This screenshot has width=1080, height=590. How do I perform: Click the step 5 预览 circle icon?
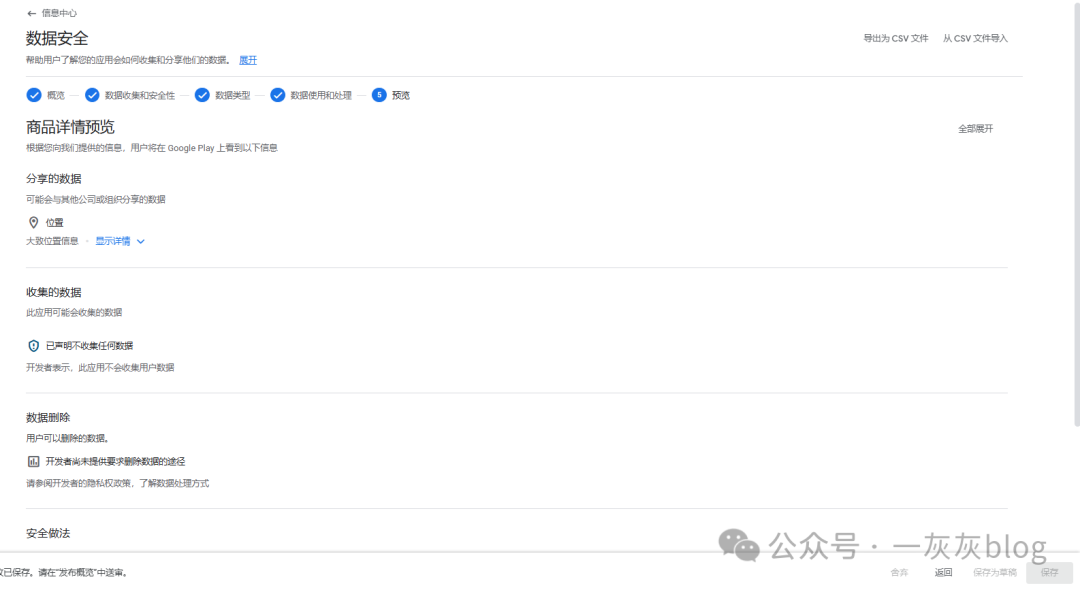(x=379, y=95)
